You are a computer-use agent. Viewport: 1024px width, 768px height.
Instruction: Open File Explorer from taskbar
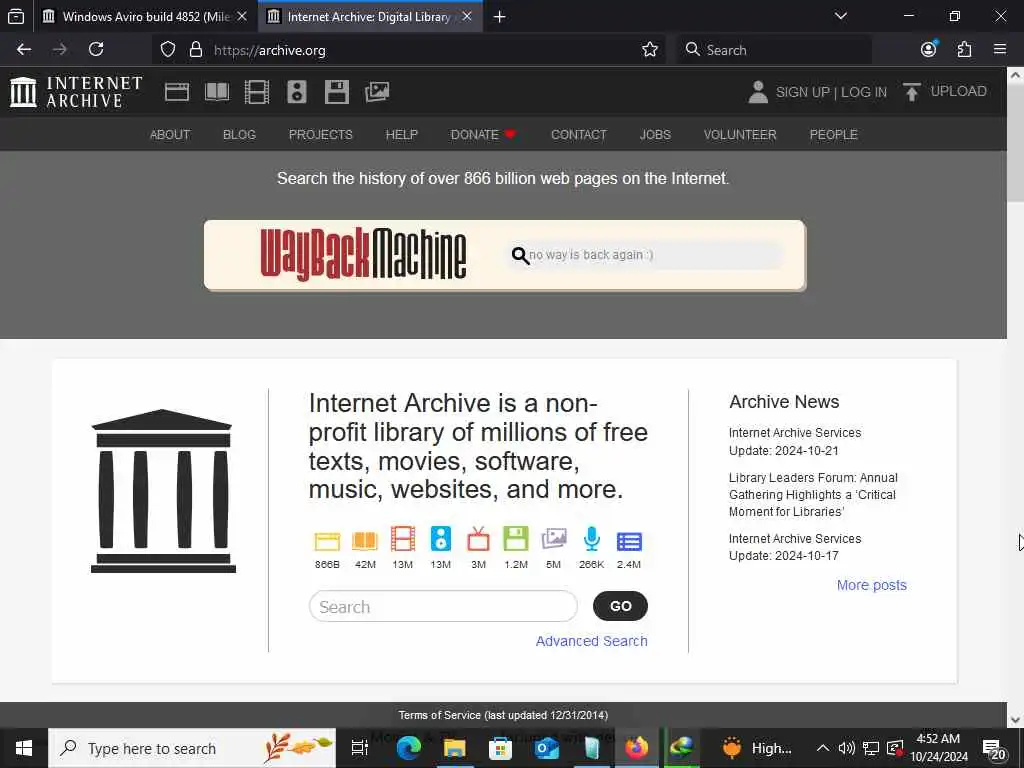coord(455,748)
